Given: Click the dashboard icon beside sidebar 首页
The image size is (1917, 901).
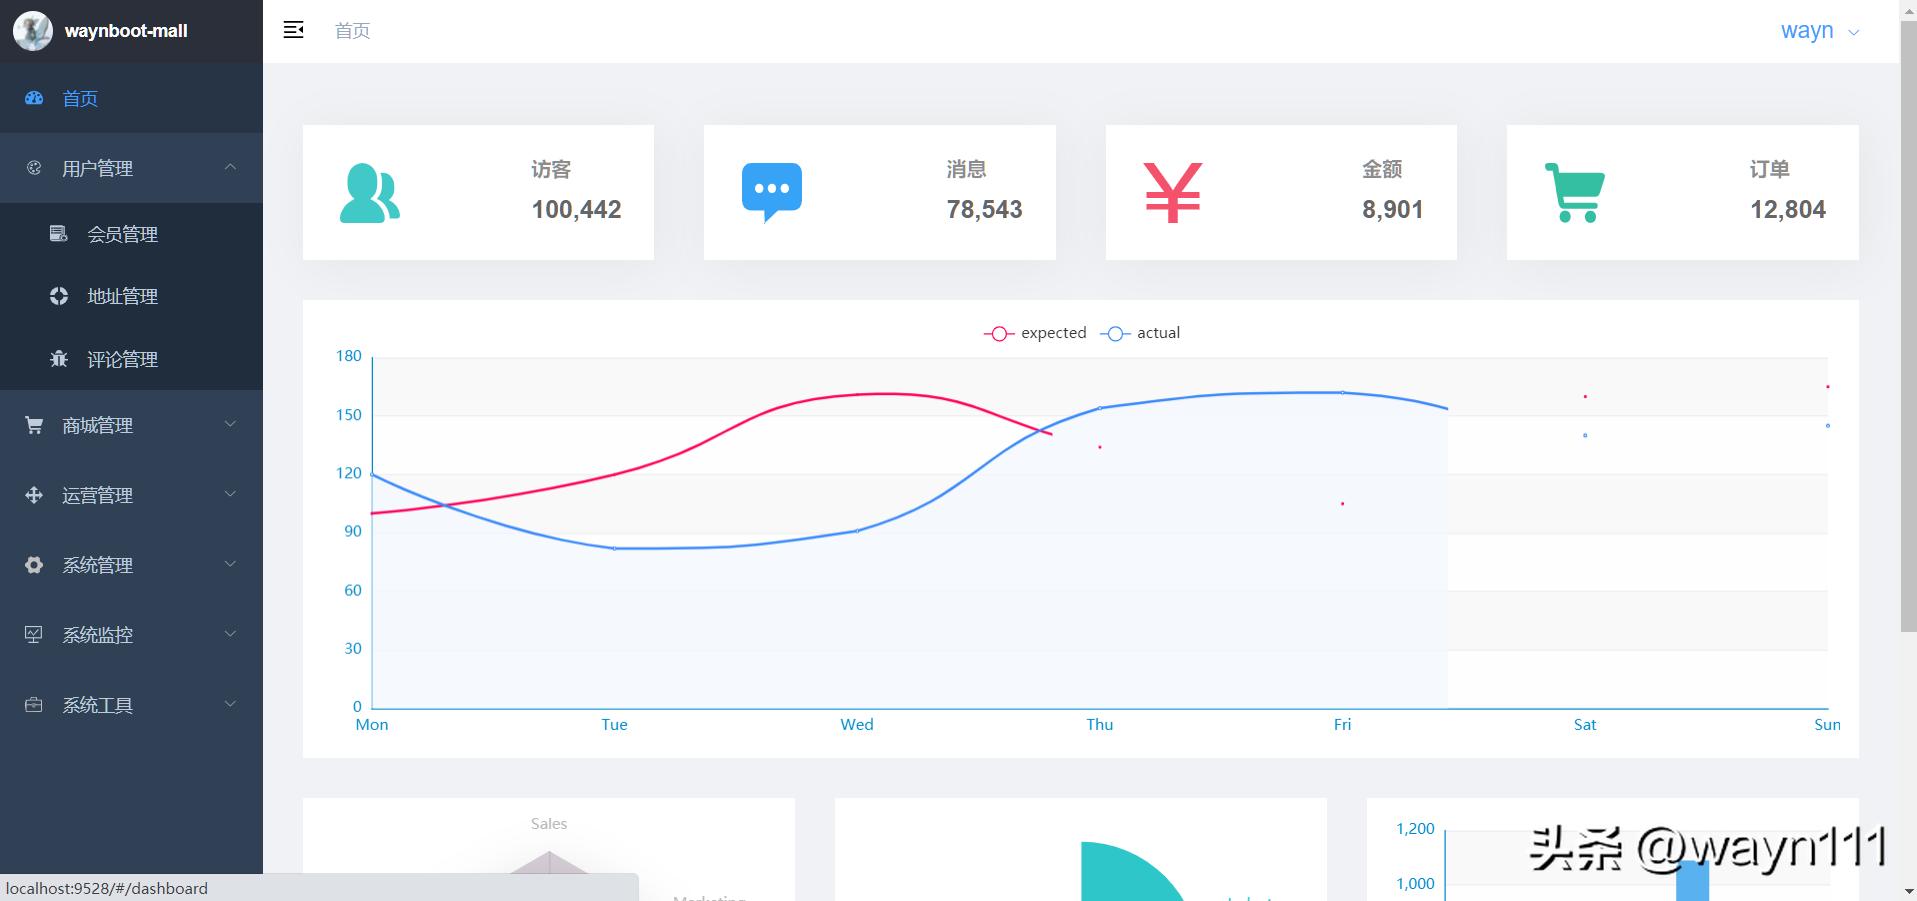Looking at the screenshot, I should click(x=34, y=98).
